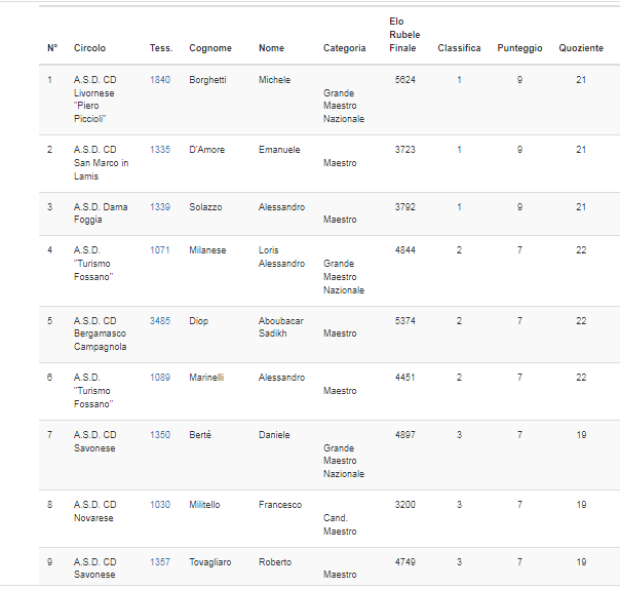Click tessera number 1030 for Militello
Image resolution: width=620 pixels, height=589 pixels.
(160, 505)
